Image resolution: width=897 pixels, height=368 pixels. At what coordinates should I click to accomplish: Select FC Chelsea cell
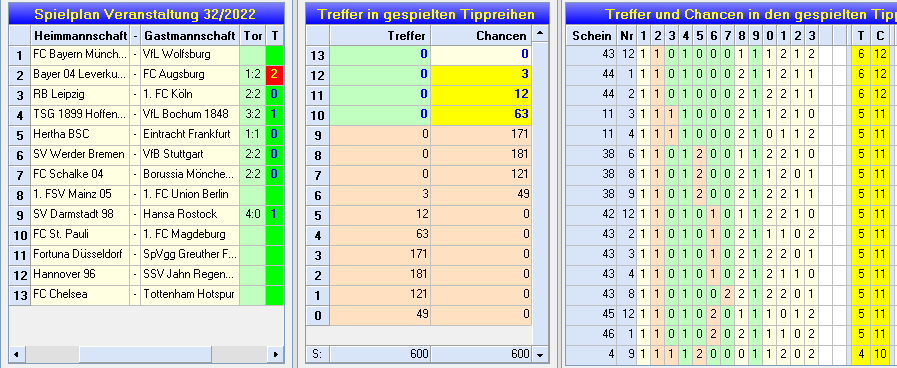(80, 295)
